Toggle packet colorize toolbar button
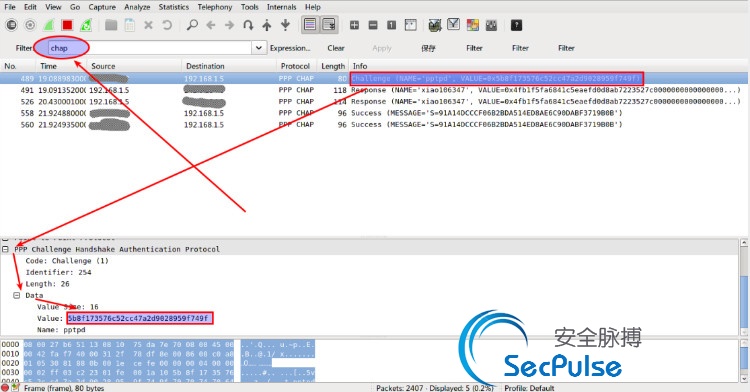 point(310,25)
